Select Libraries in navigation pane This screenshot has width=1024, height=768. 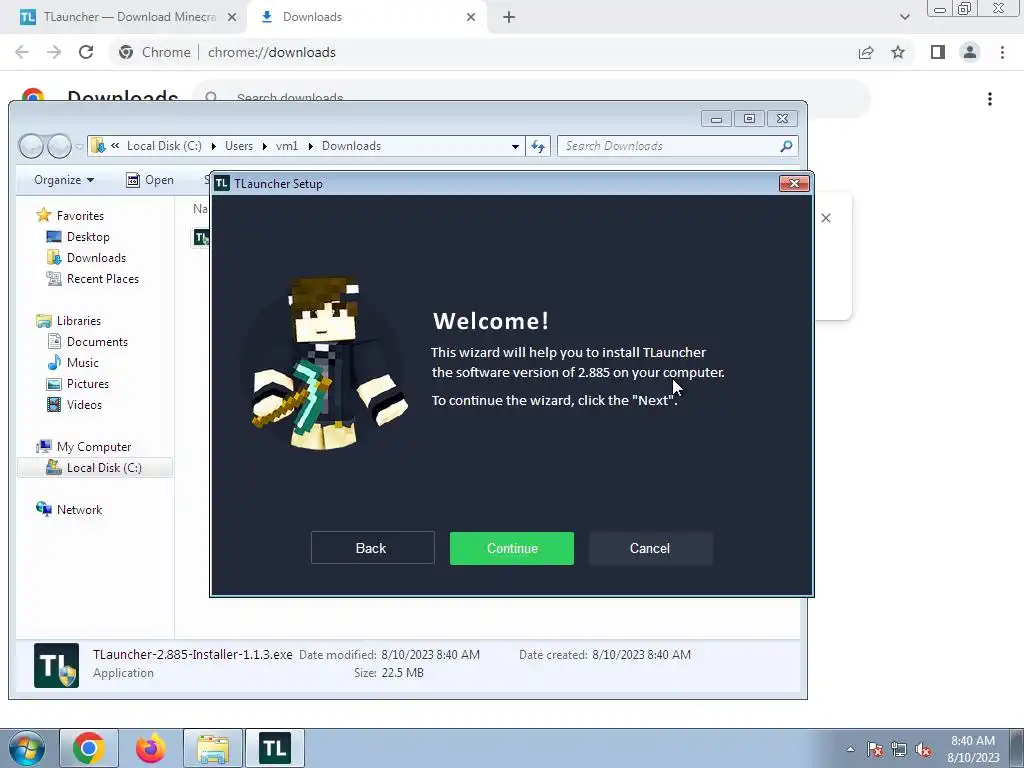point(69,321)
